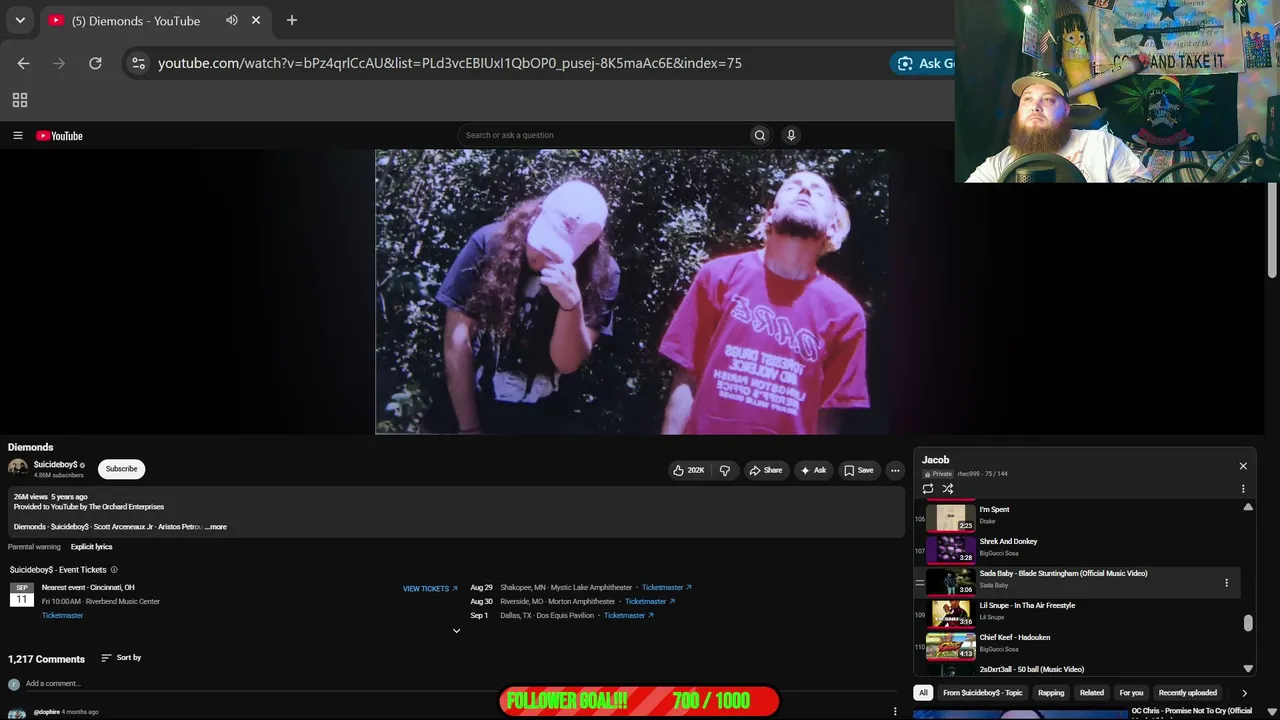Screen dimensions: 1280x720
Task: Mute the Diemonds tab audio
Action: click(232, 20)
